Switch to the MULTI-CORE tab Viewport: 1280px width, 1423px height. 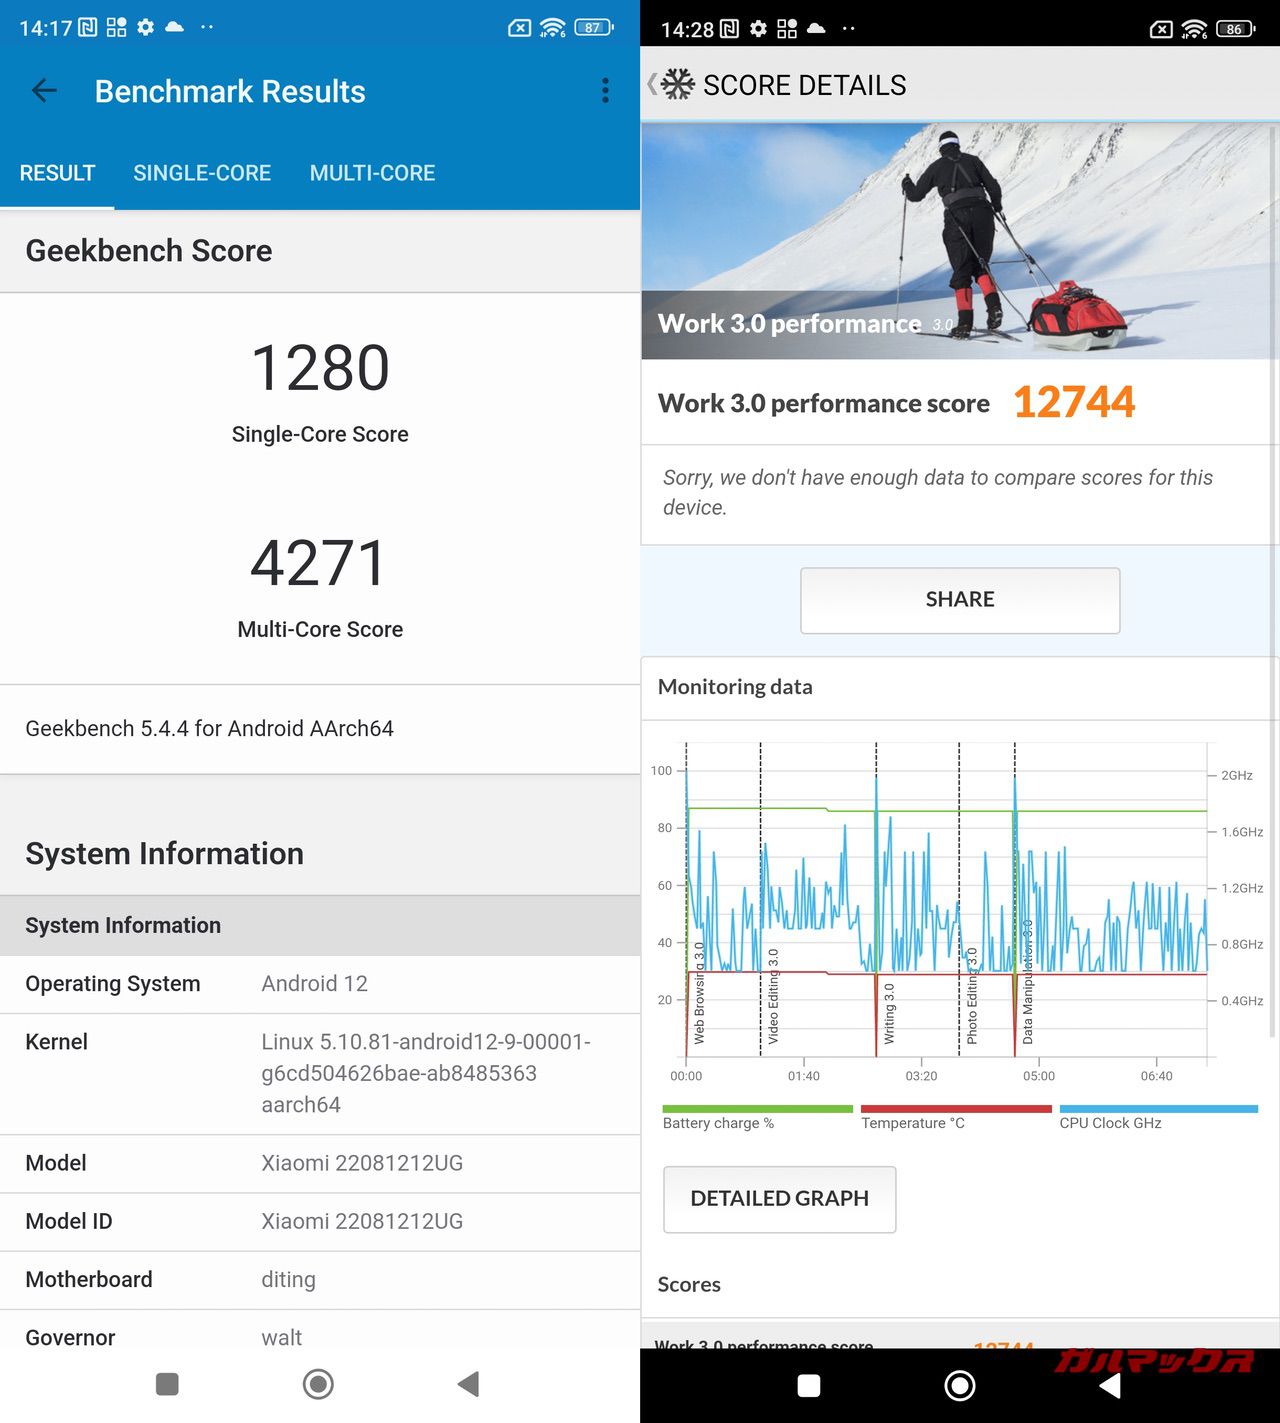click(x=372, y=173)
